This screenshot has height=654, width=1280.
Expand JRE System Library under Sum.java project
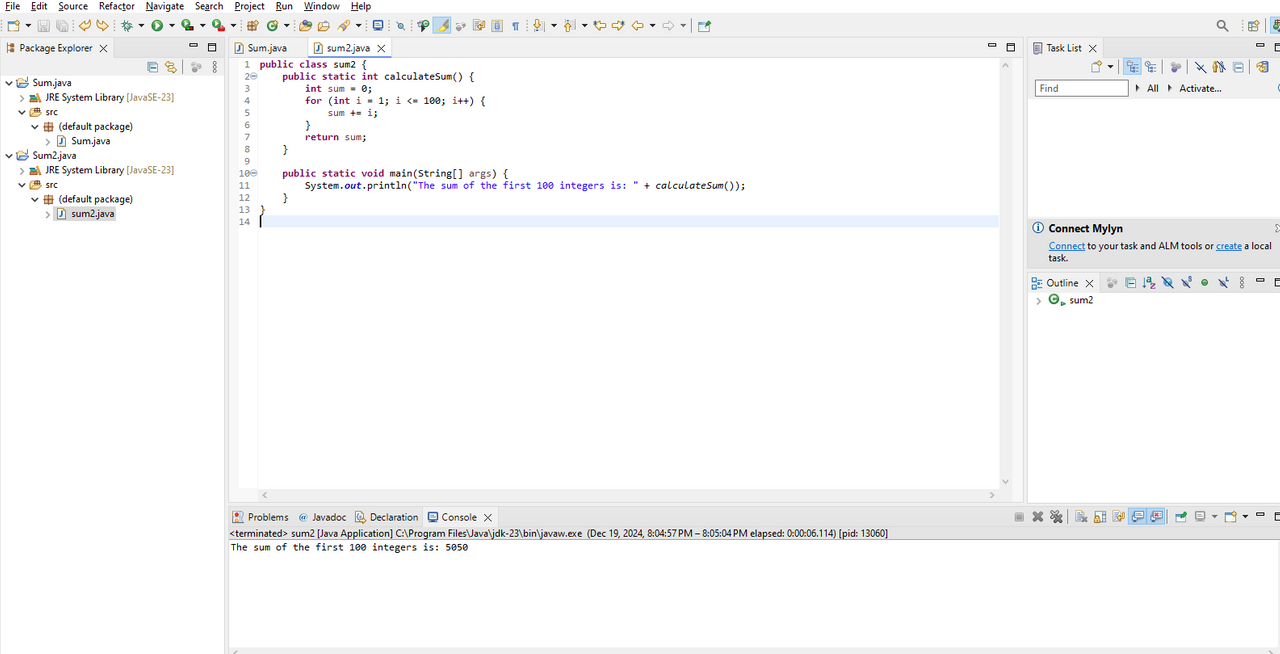[x=22, y=98]
